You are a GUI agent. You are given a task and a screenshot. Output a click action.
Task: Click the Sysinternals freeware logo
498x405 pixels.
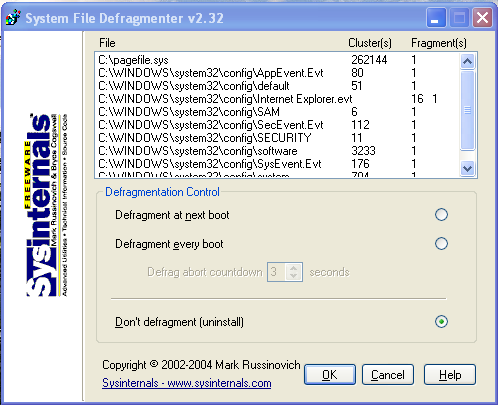(46, 205)
